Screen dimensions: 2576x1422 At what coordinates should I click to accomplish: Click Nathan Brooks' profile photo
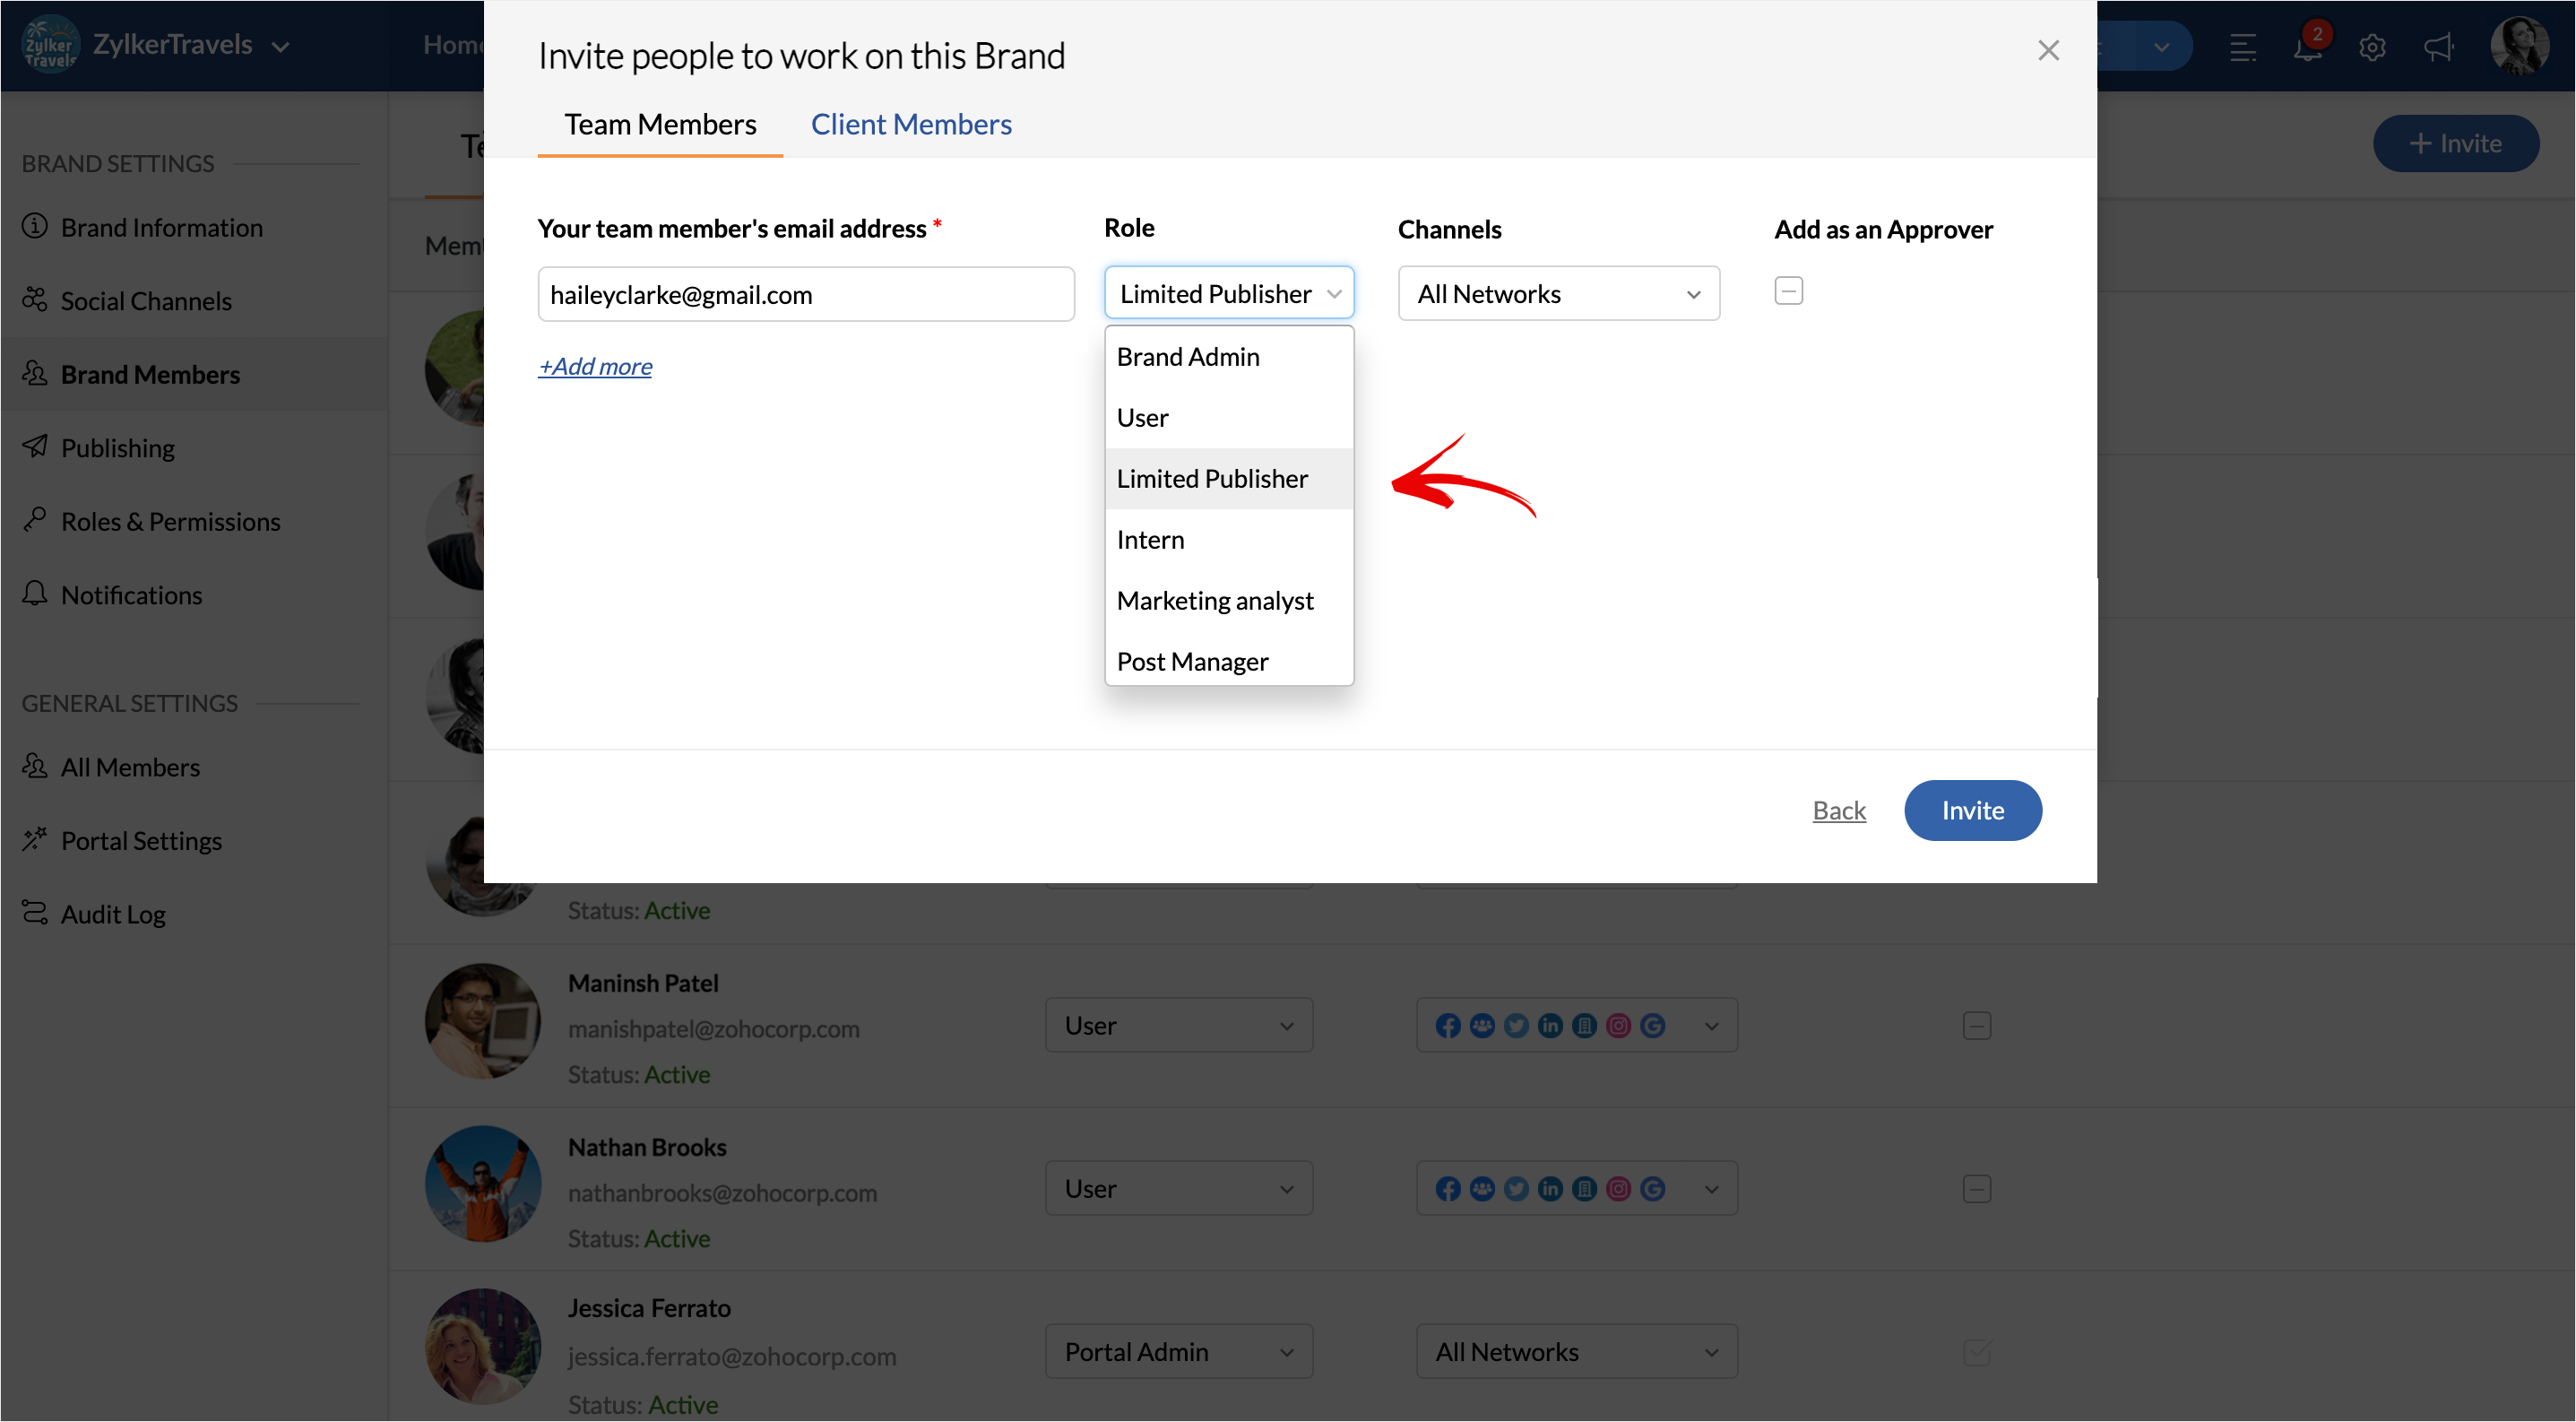[483, 1184]
